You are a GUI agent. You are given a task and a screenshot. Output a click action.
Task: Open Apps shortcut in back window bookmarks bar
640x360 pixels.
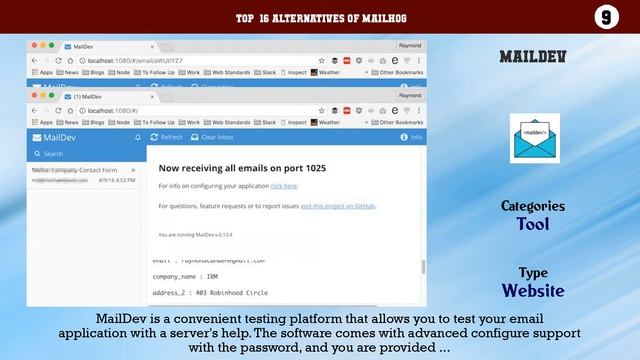42,72
